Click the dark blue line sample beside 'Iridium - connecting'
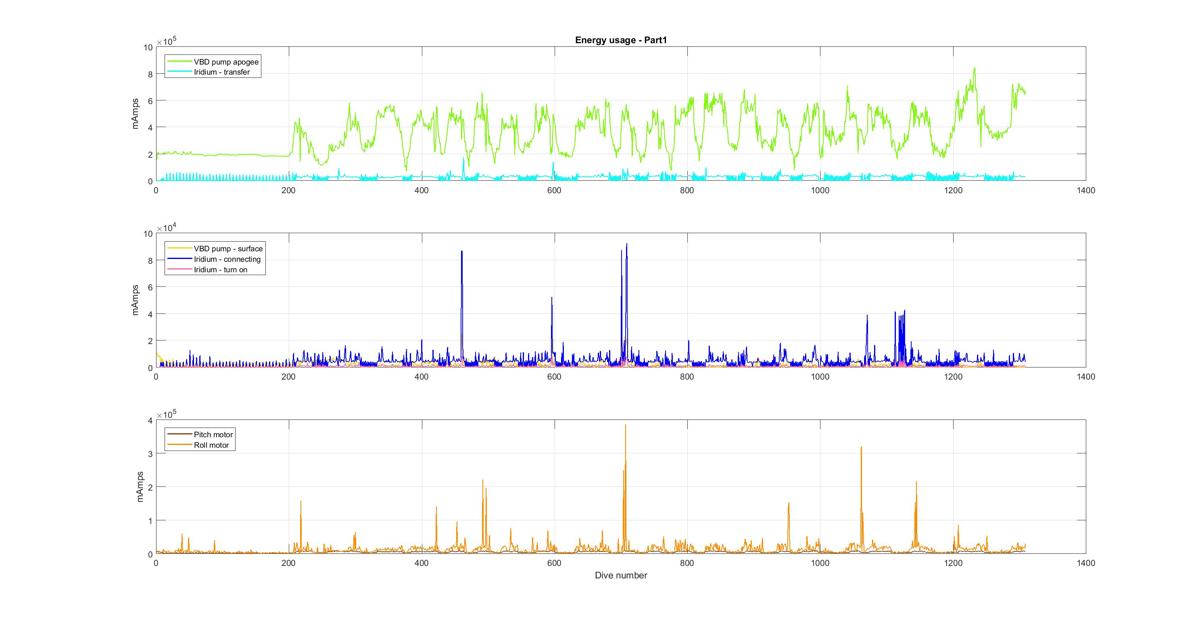 click(x=179, y=259)
